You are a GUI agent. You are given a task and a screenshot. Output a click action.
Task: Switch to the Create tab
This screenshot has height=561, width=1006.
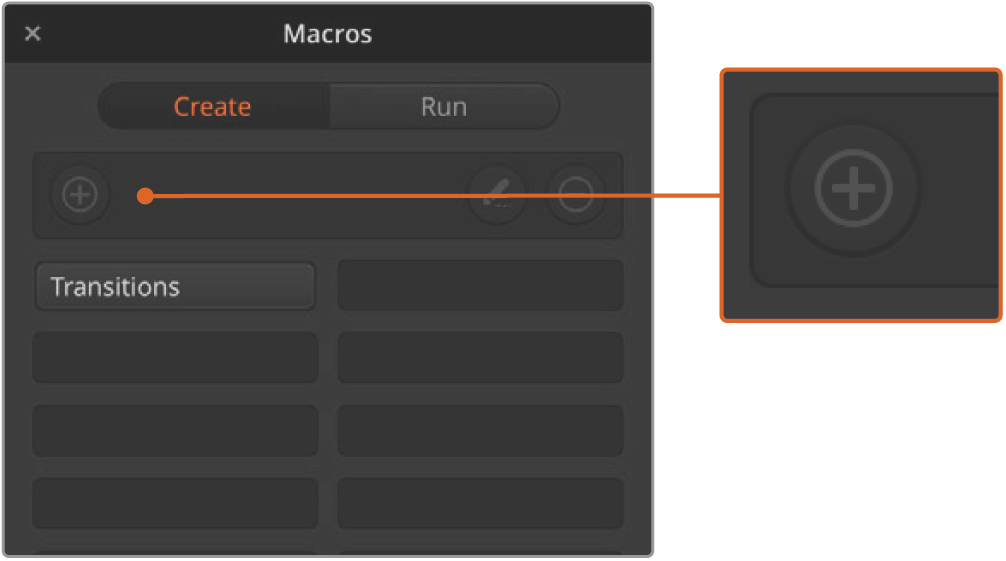pyautogui.click(x=212, y=107)
